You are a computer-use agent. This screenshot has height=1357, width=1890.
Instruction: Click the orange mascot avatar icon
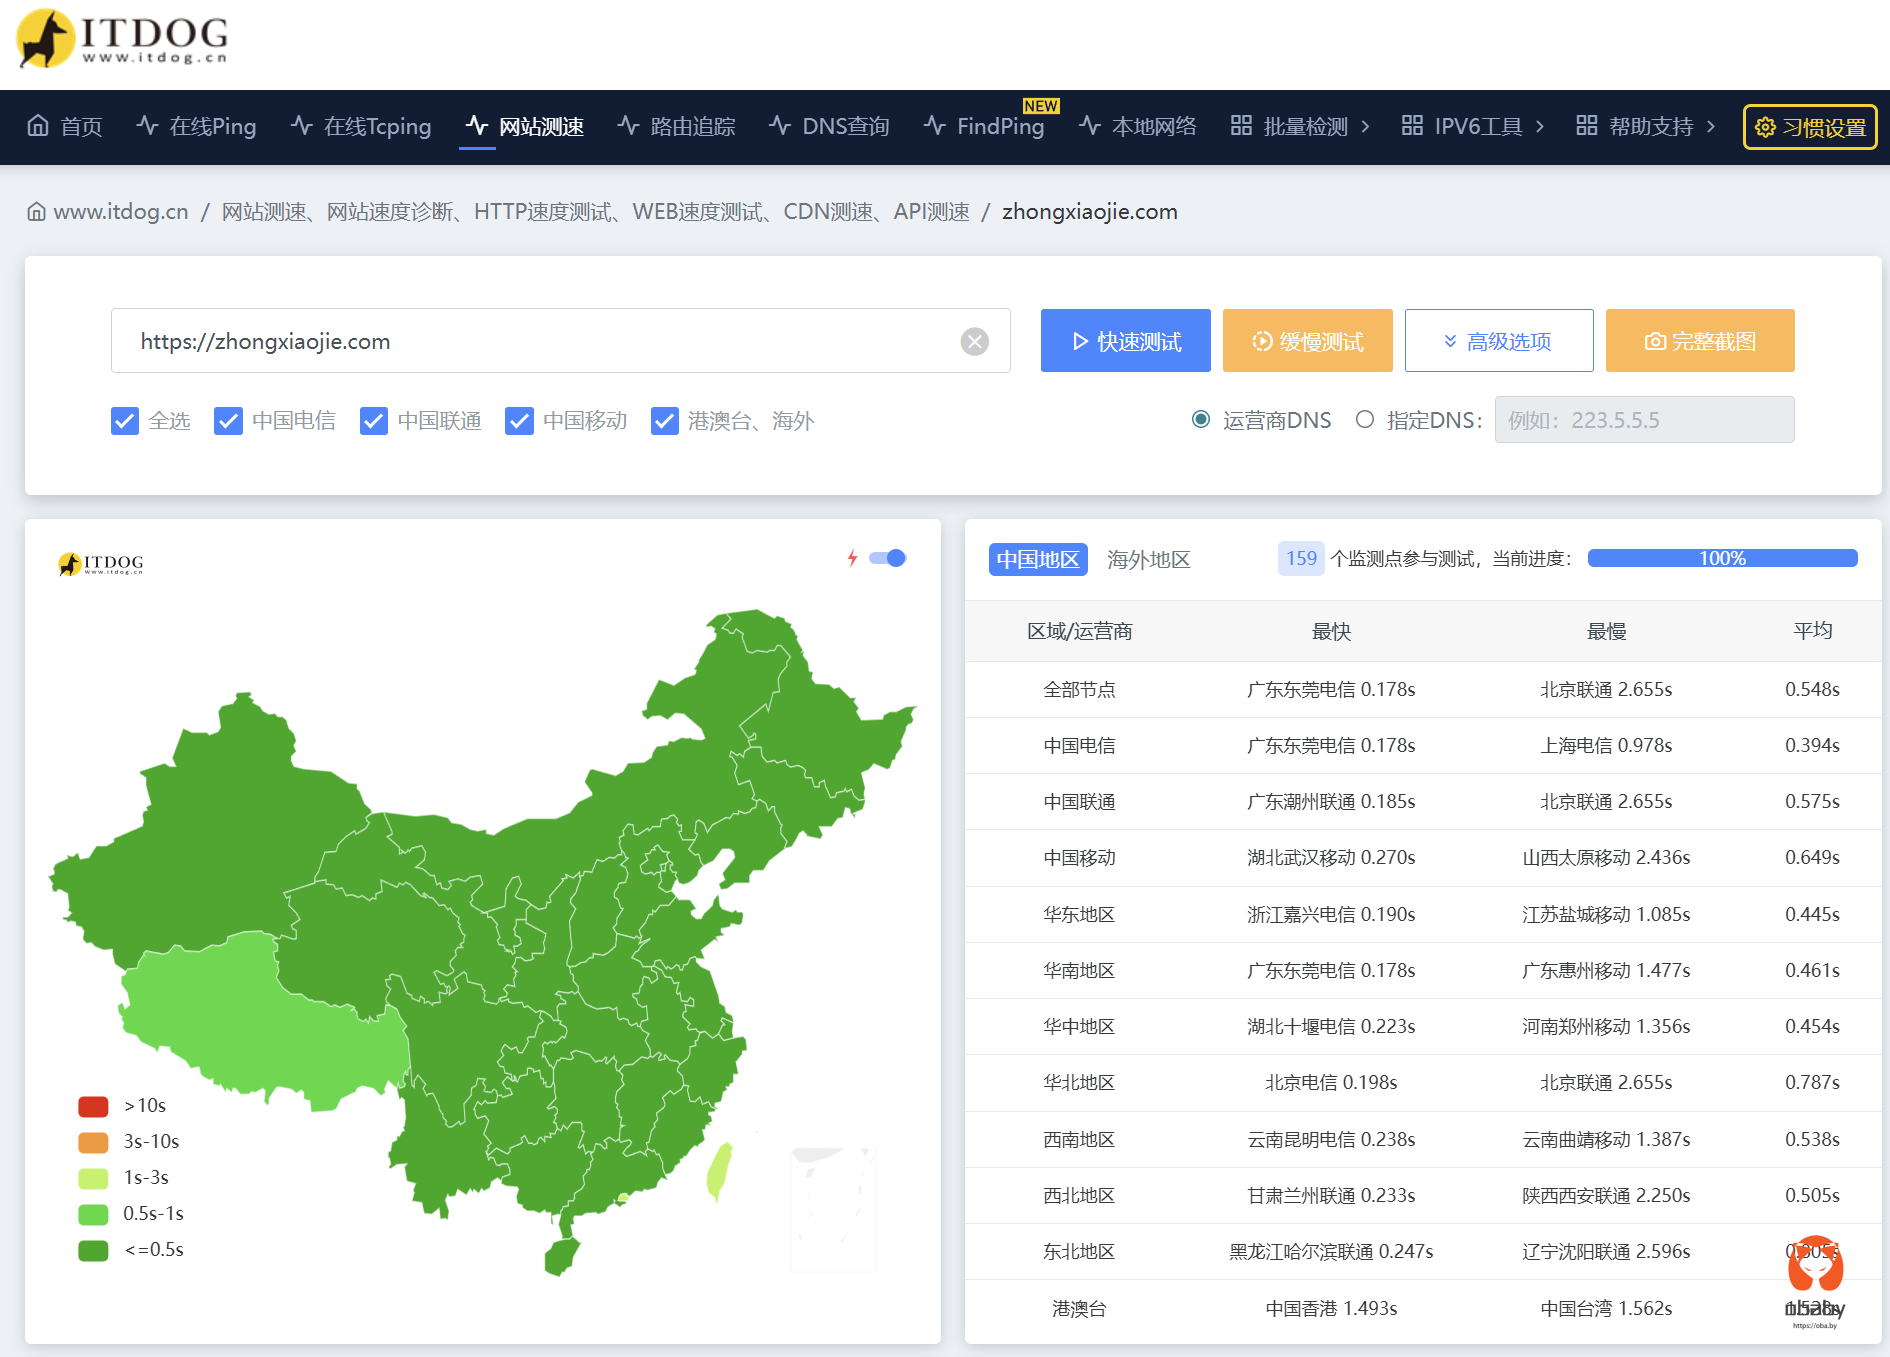(1815, 1266)
